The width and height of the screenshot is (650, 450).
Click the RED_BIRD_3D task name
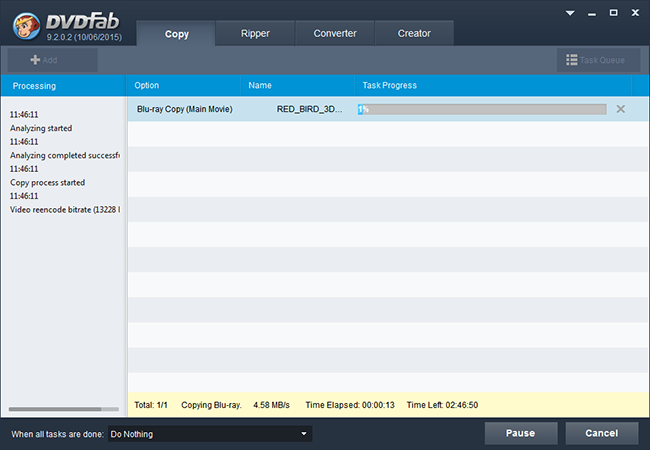click(x=310, y=109)
